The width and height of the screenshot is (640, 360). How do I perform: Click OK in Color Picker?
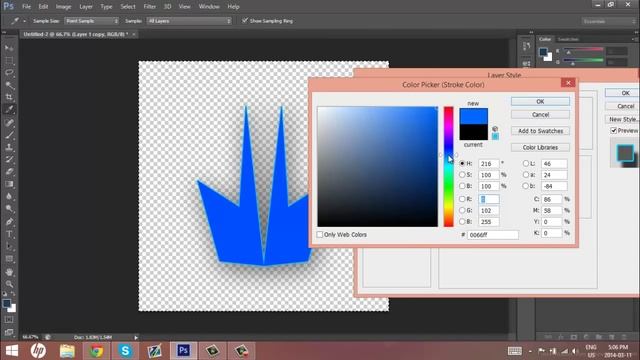tap(540, 101)
